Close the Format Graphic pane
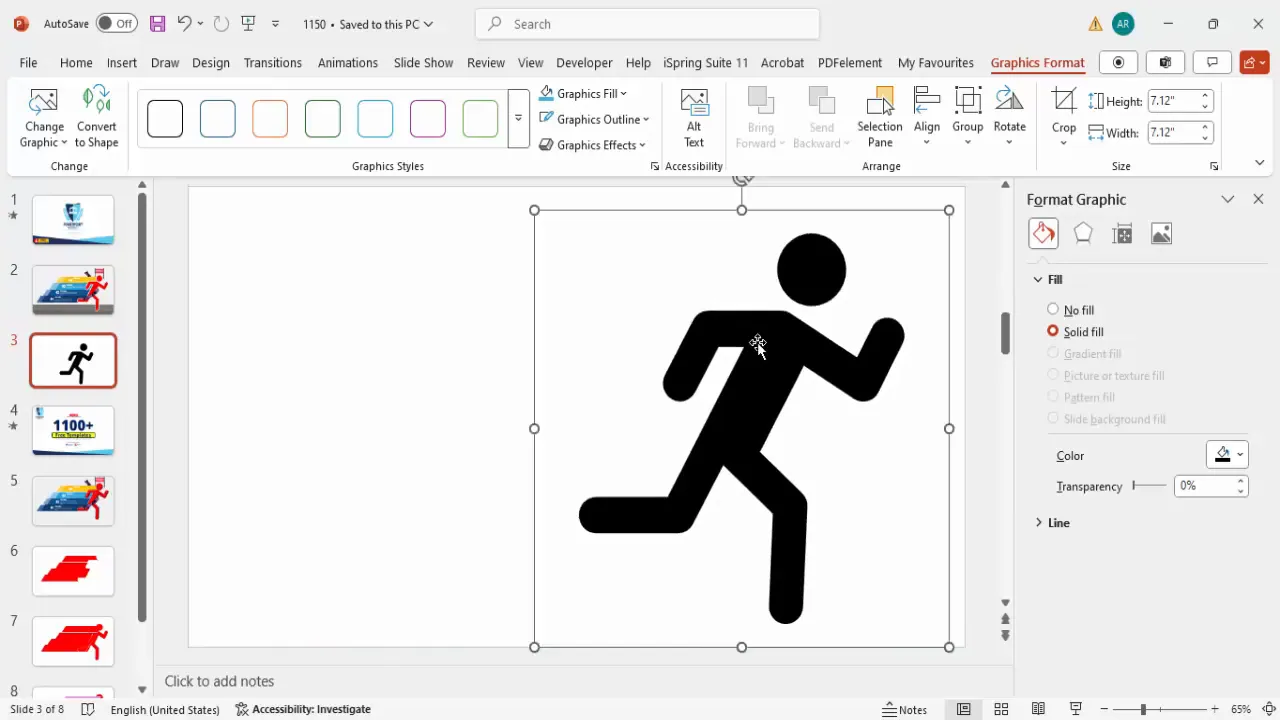 click(x=1258, y=199)
